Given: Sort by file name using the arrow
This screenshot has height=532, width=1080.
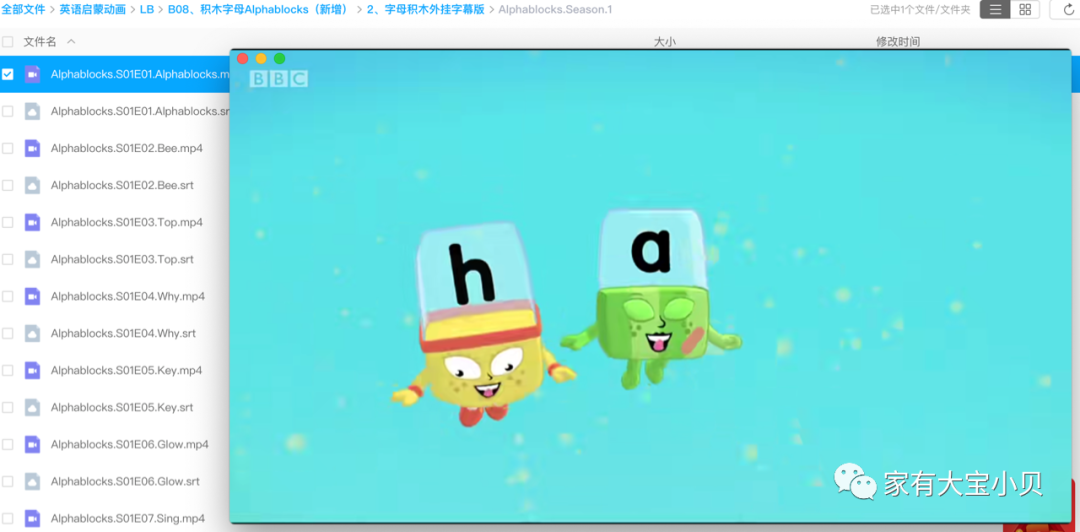Looking at the screenshot, I should 71,41.
